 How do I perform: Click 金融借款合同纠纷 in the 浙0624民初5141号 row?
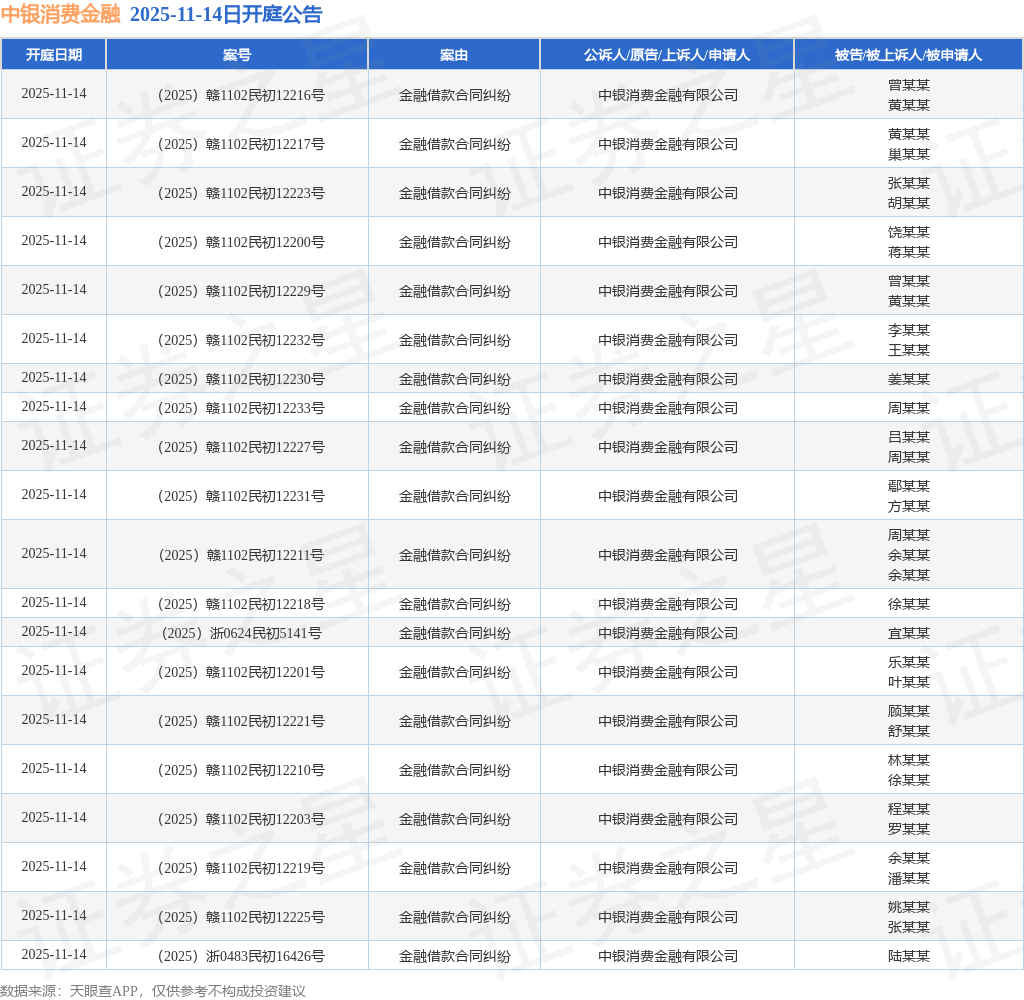tap(455, 634)
